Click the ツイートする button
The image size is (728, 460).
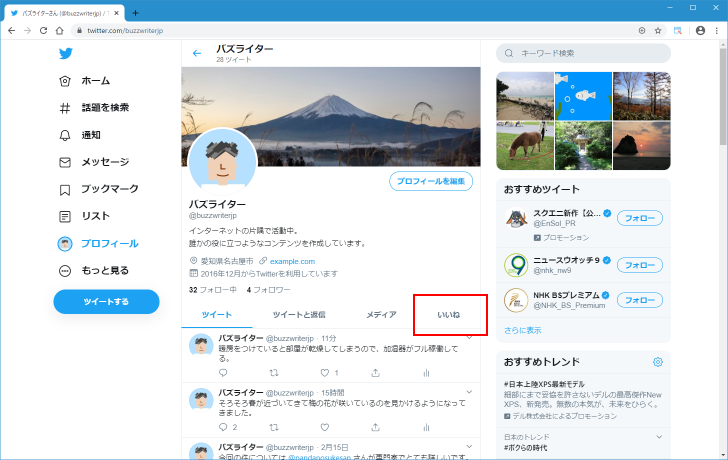click(x=106, y=302)
